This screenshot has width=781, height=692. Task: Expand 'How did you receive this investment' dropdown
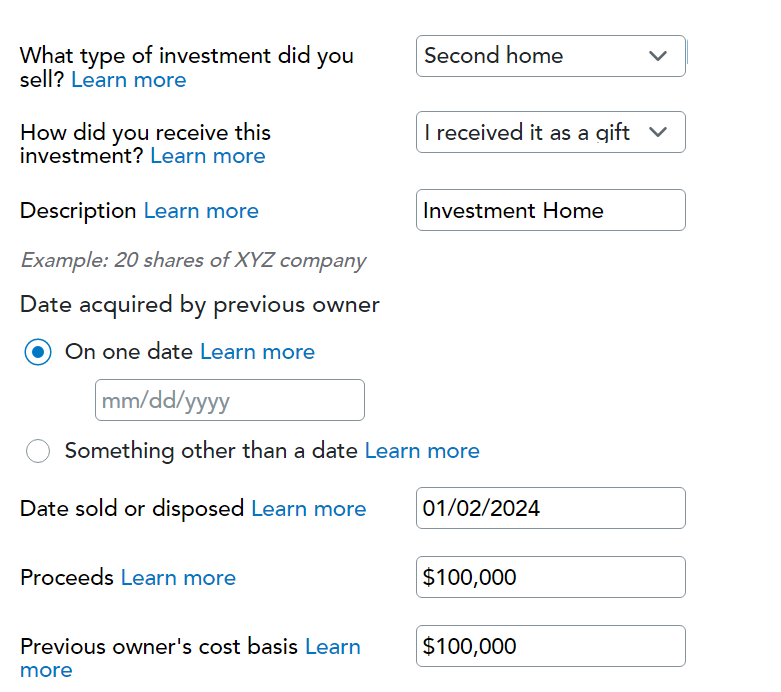pos(550,132)
